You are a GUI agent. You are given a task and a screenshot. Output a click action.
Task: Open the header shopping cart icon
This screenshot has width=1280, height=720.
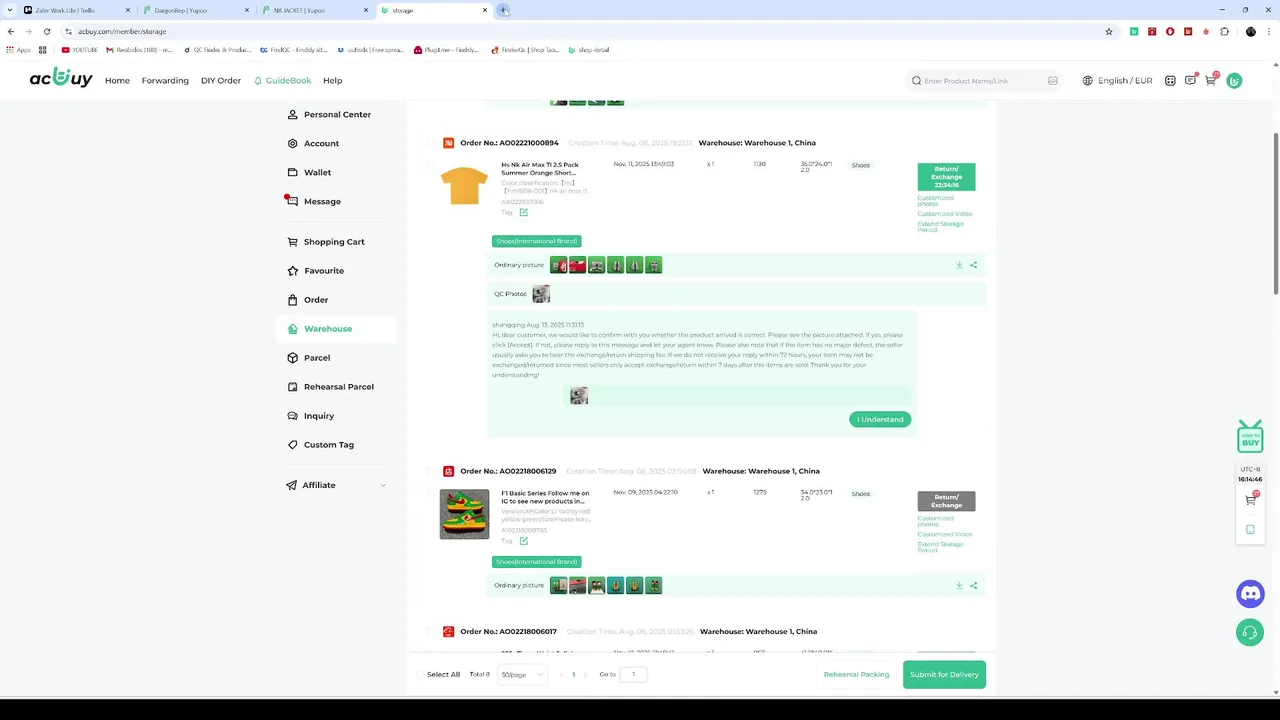click(x=1210, y=81)
